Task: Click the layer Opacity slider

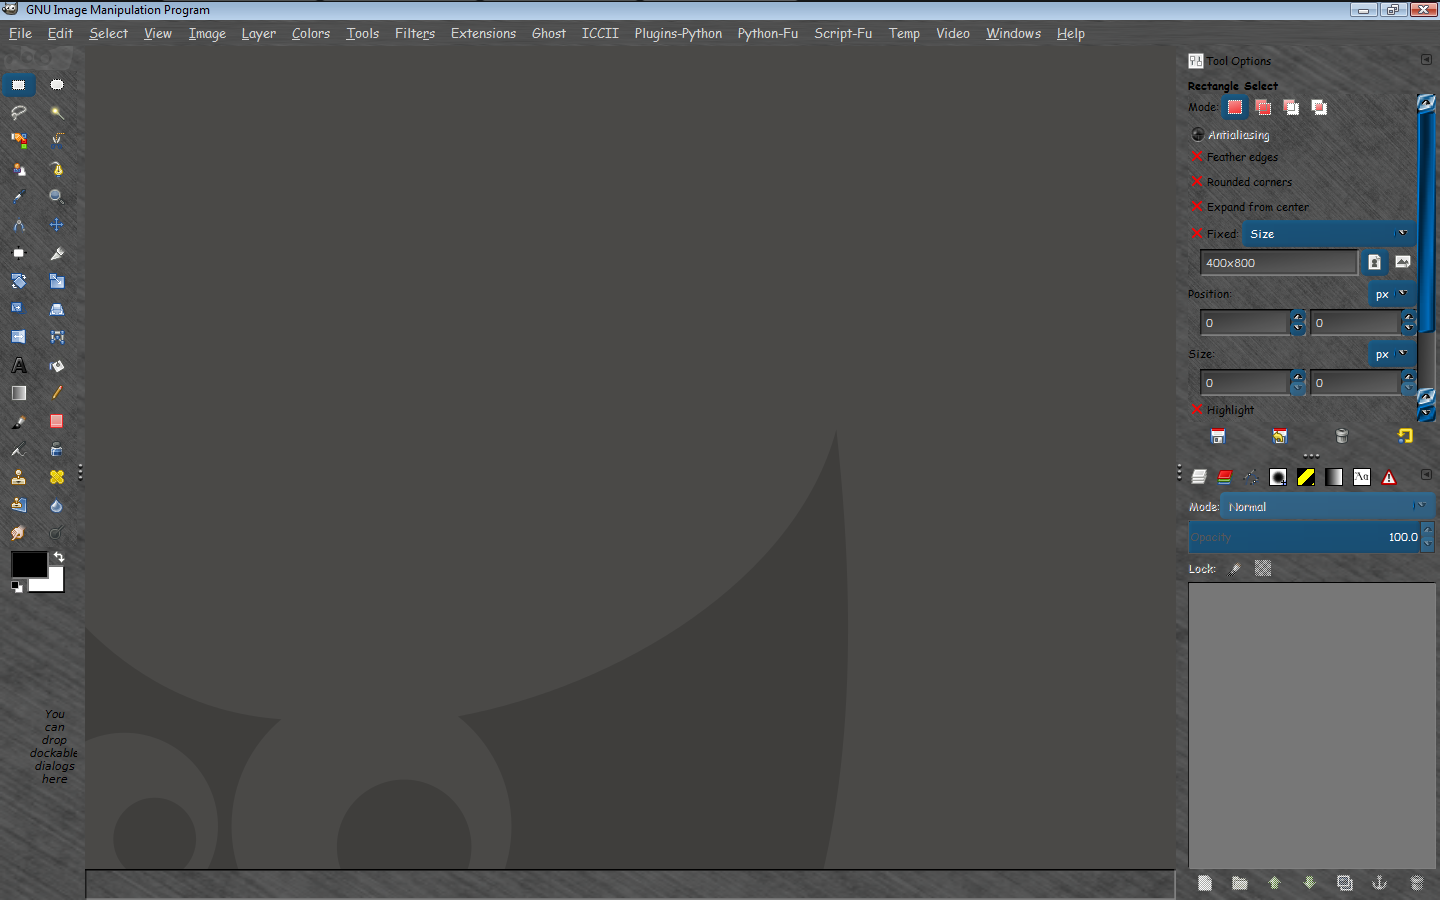Action: (x=1305, y=537)
